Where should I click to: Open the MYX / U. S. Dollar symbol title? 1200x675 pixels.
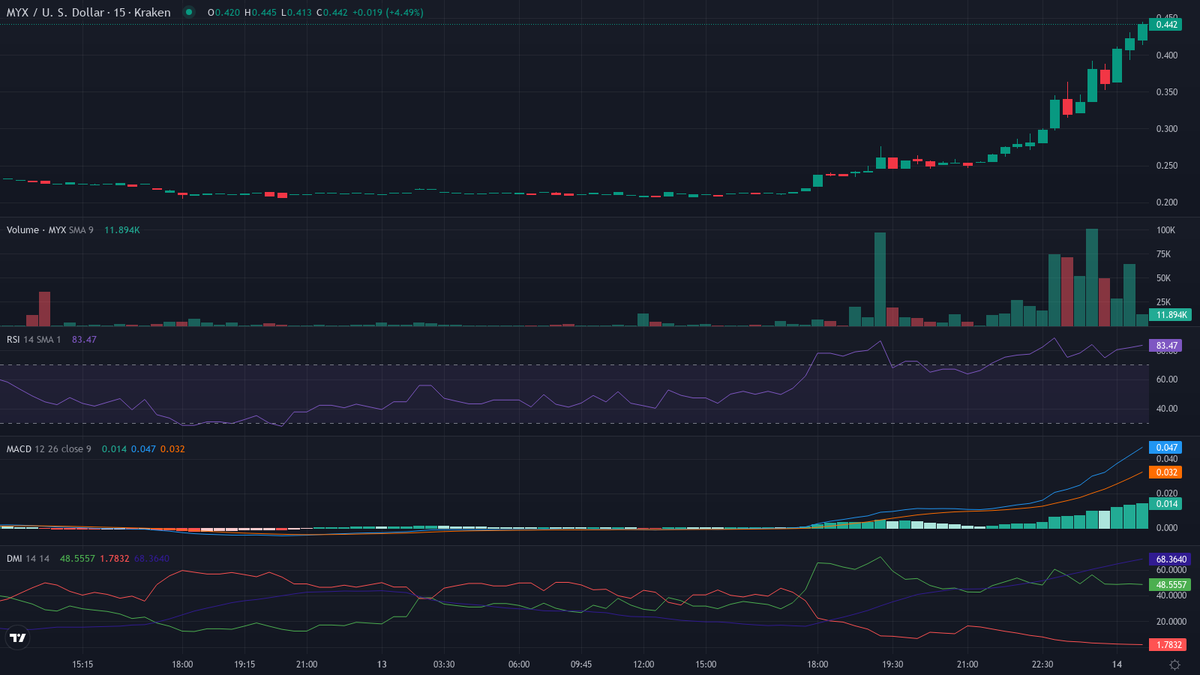point(88,12)
